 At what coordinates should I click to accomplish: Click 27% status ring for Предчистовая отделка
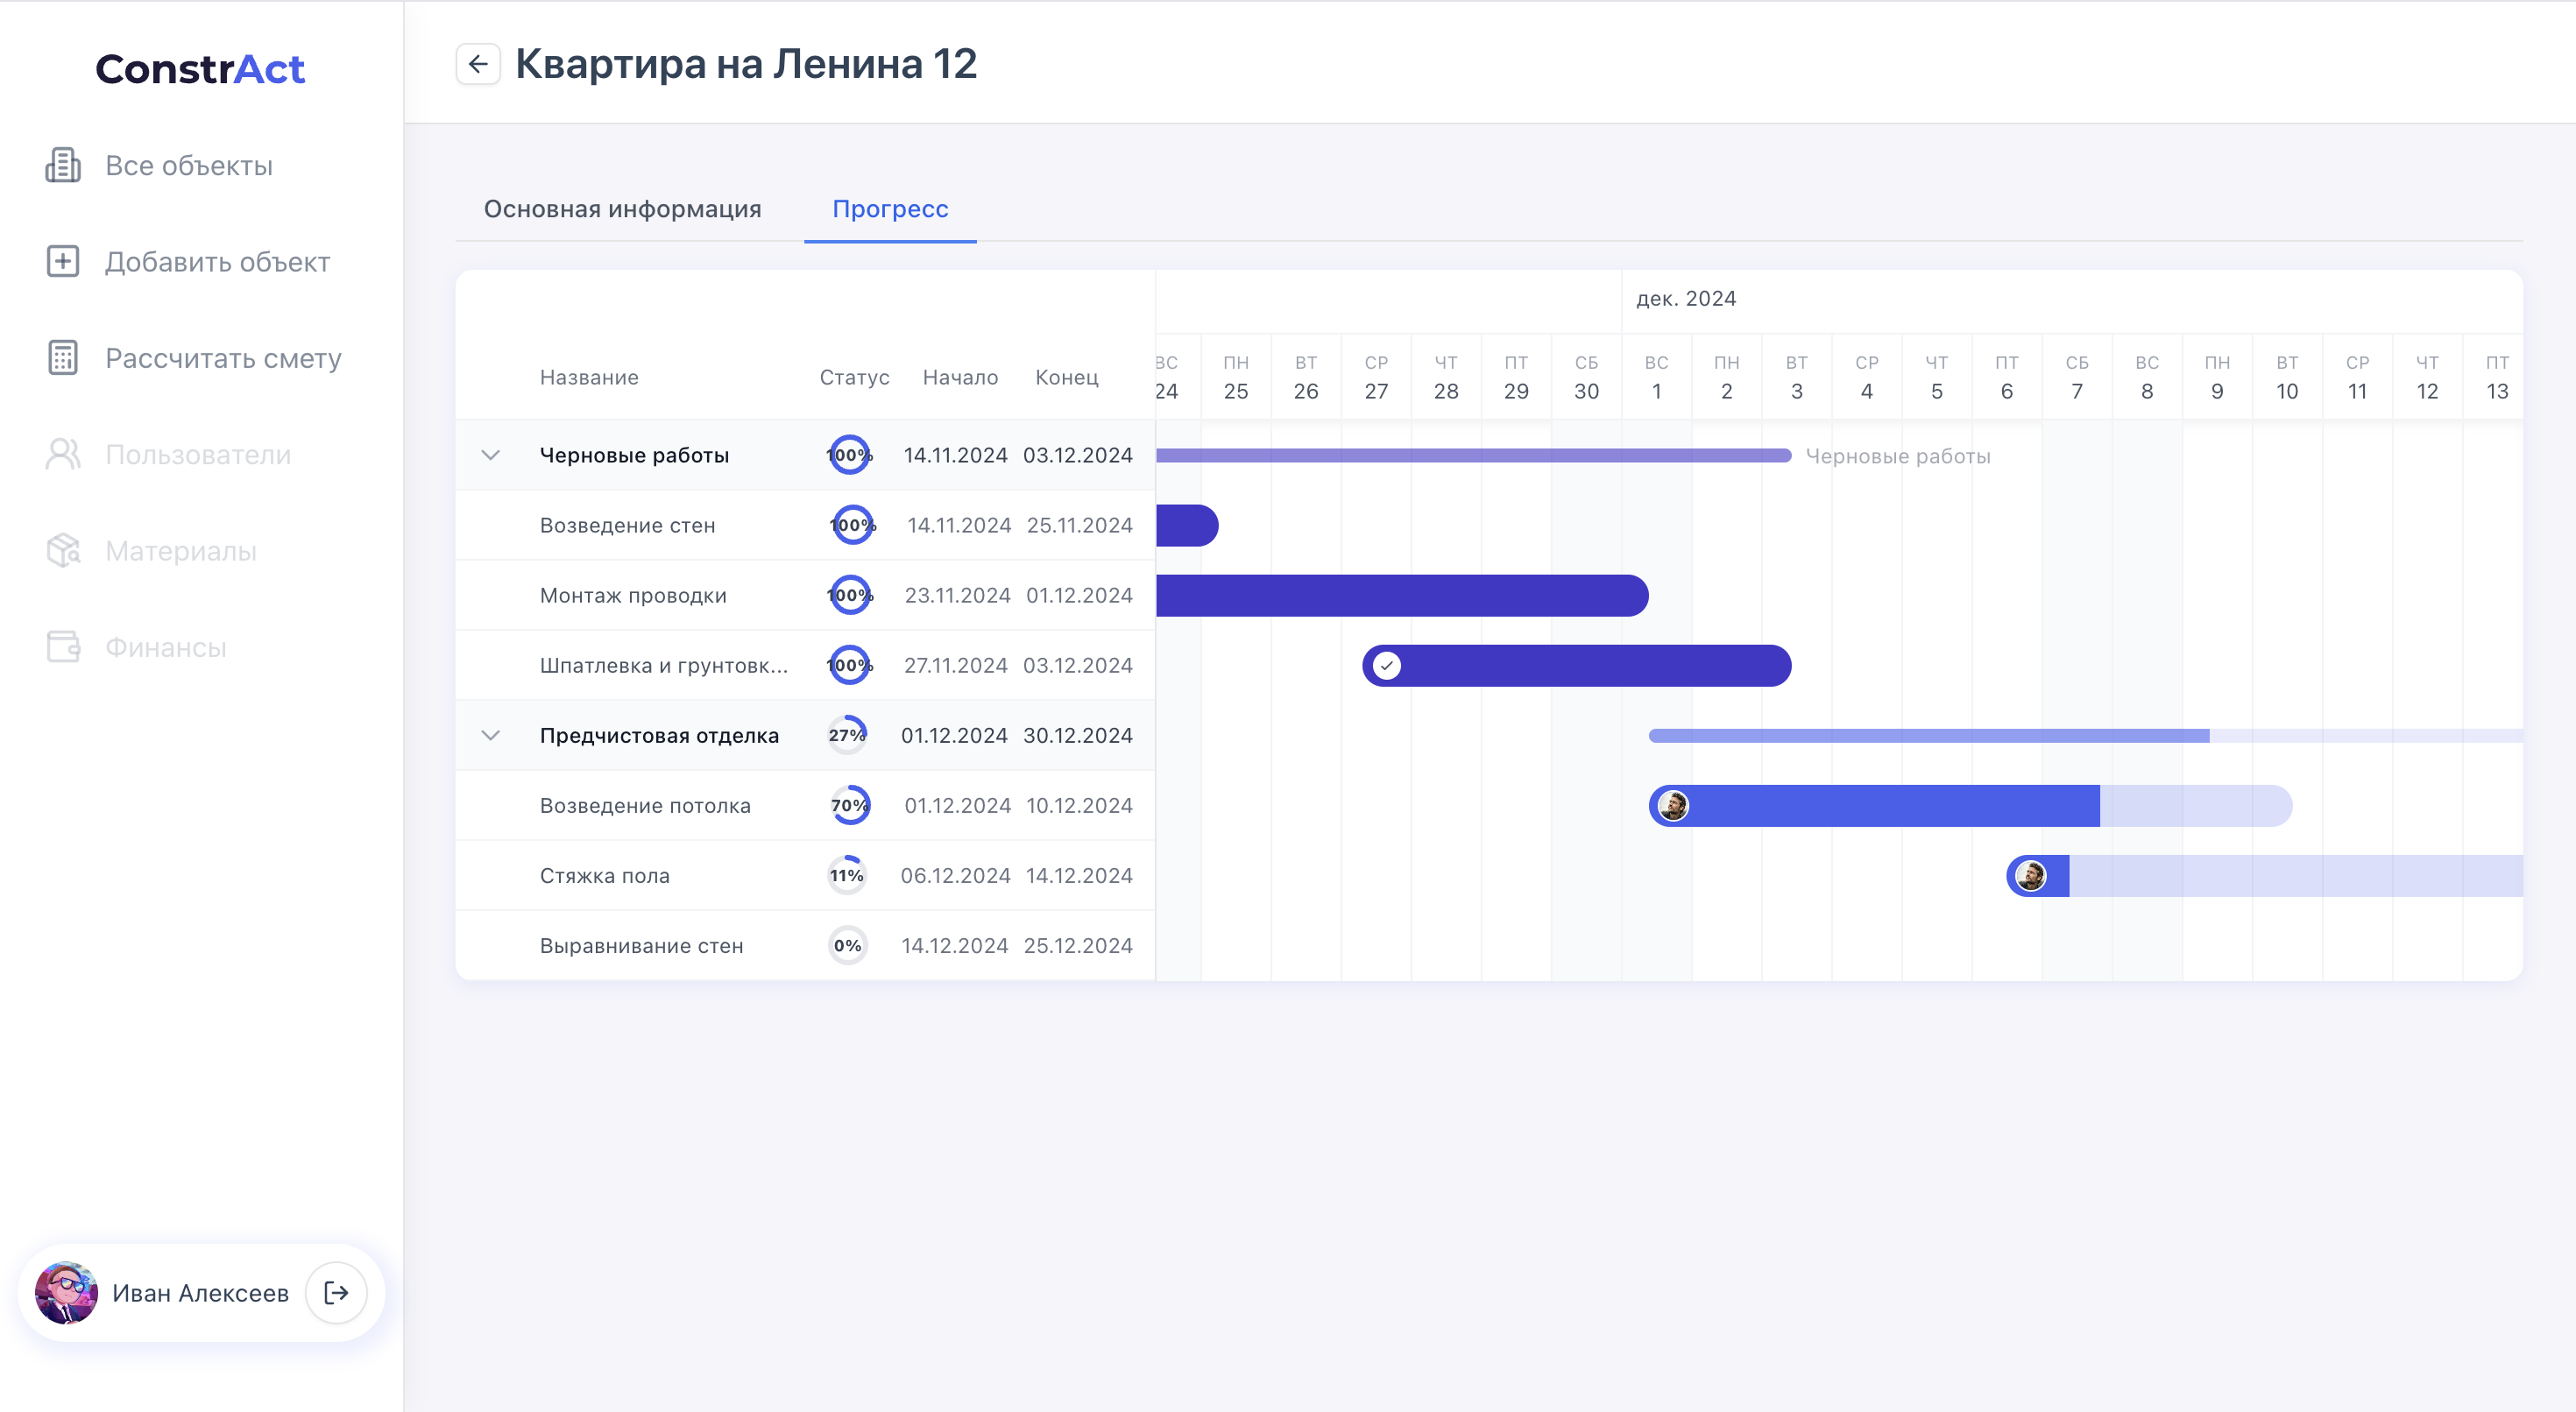tap(847, 735)
